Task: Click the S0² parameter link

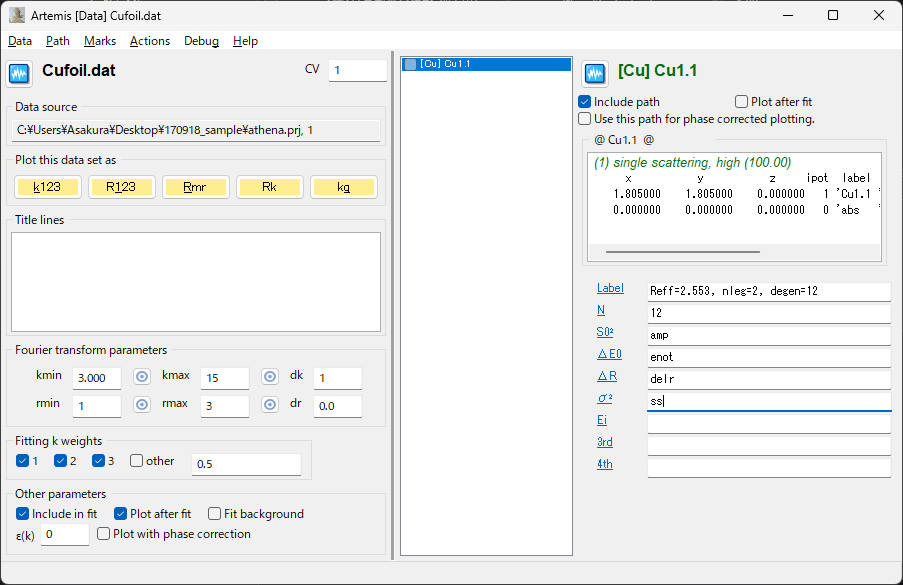Action: pyautogui.click(x=605, y=332)
